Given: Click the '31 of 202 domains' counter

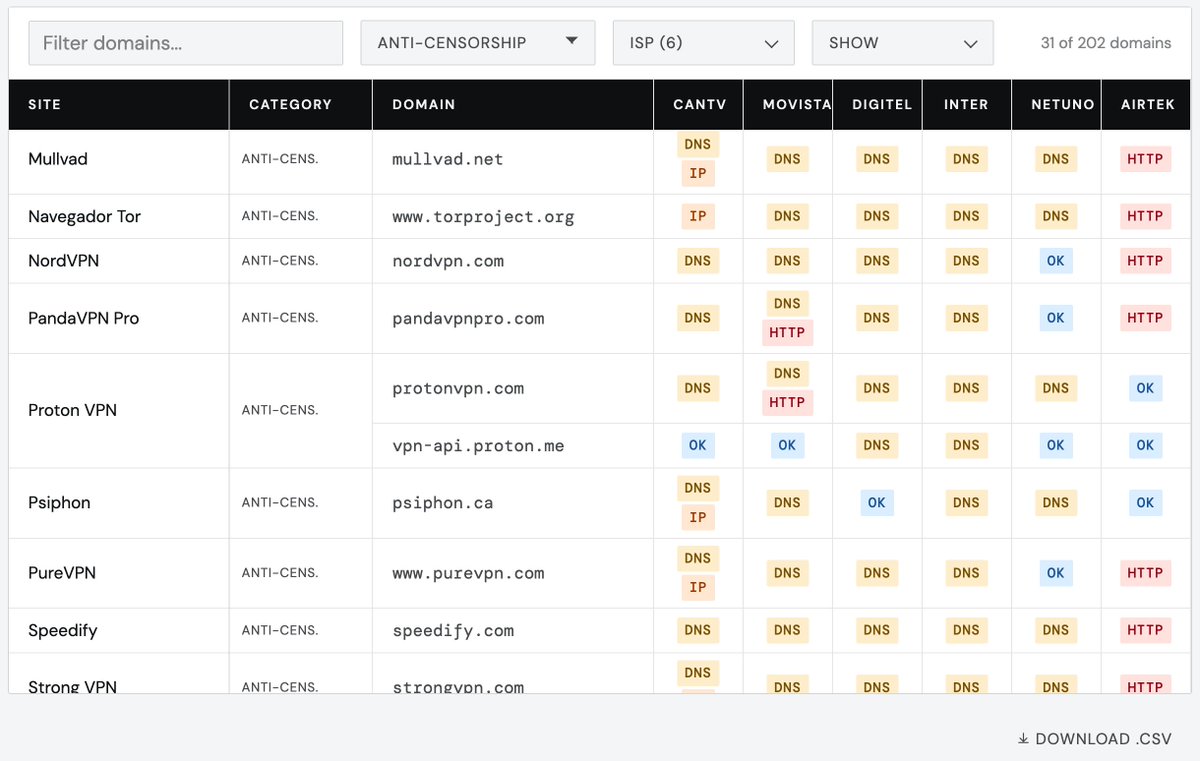Looking at the screenshot, I should coord(1106,43).
